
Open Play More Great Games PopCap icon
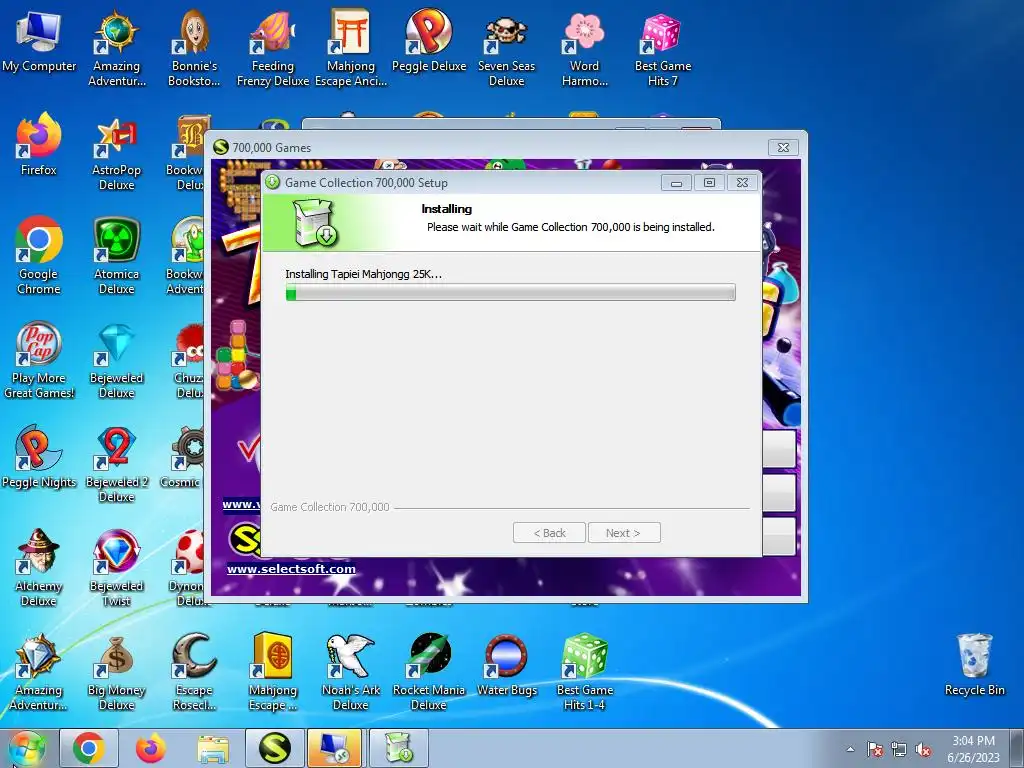pyautogui.click(x=39, y=360)
